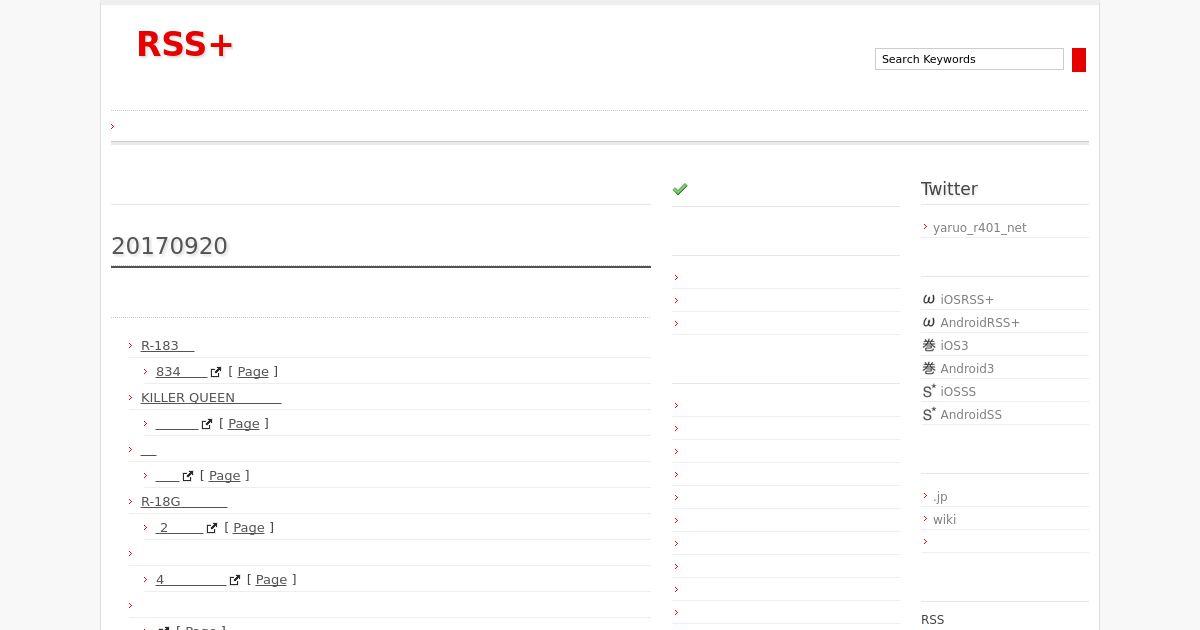The width and height of the screenshot is (1200, 630).
Task: Click the RSS sidebar heading
Action: tap(932, 619)
